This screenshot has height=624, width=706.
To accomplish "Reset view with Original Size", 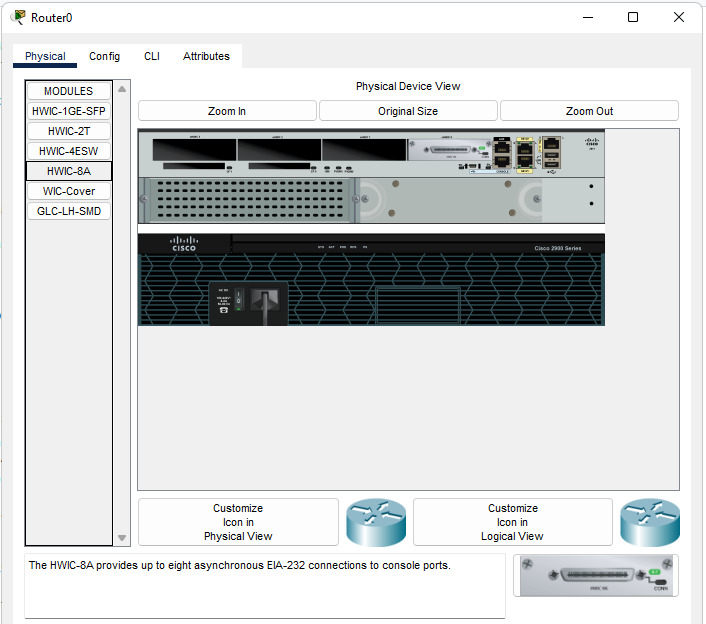I will [x=408, y=111].
